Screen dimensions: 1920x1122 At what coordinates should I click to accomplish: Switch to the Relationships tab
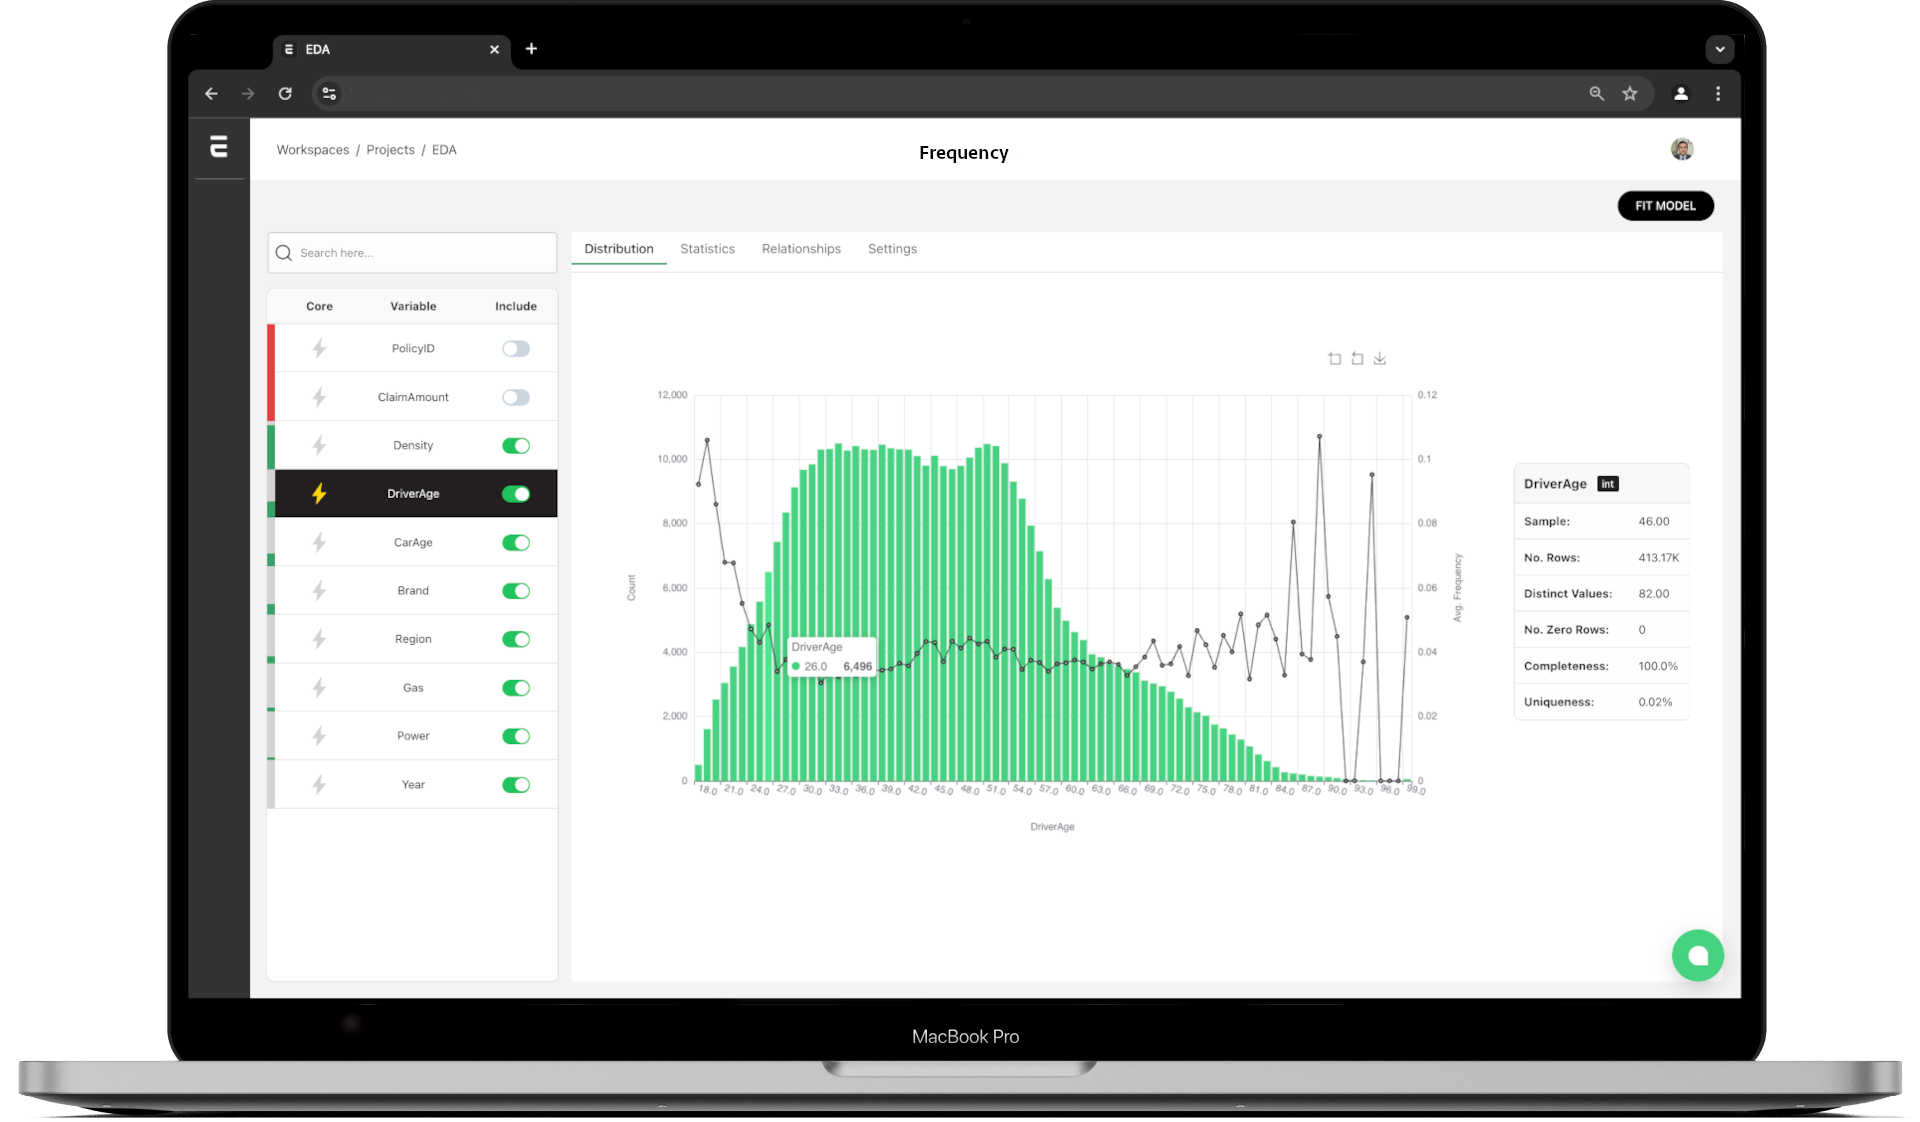click(x=801, y=248)
